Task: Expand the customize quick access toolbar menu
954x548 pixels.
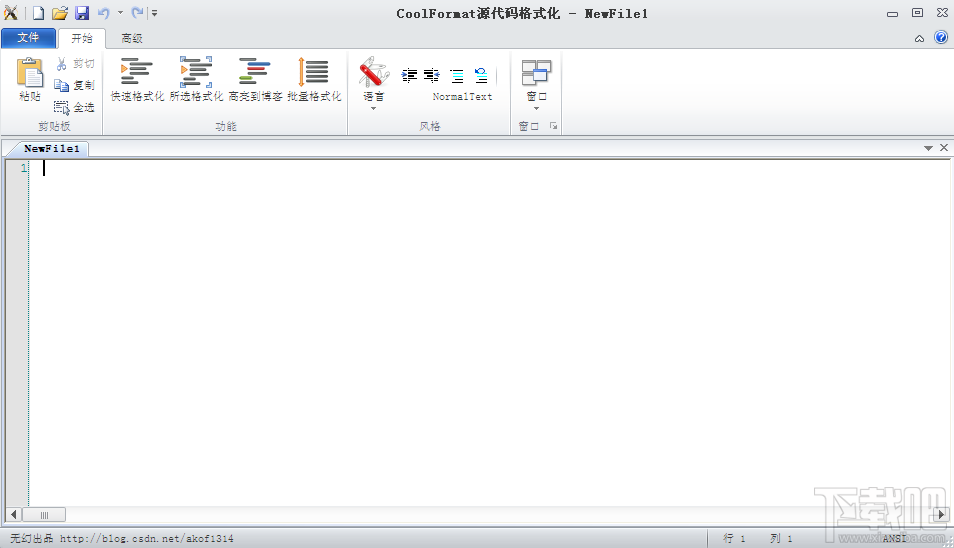Action: (x=155, y=13)
